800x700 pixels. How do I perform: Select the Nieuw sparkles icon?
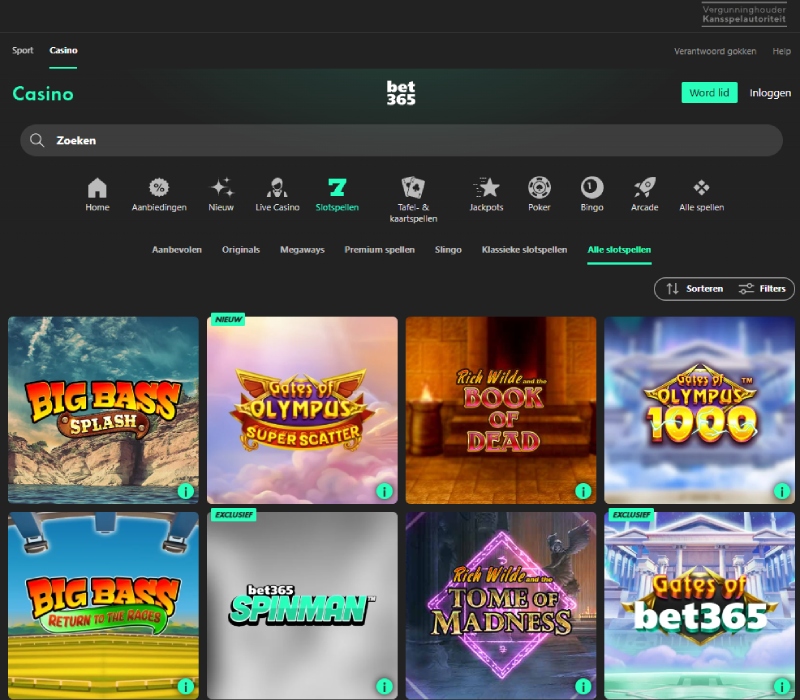[221, 188]
